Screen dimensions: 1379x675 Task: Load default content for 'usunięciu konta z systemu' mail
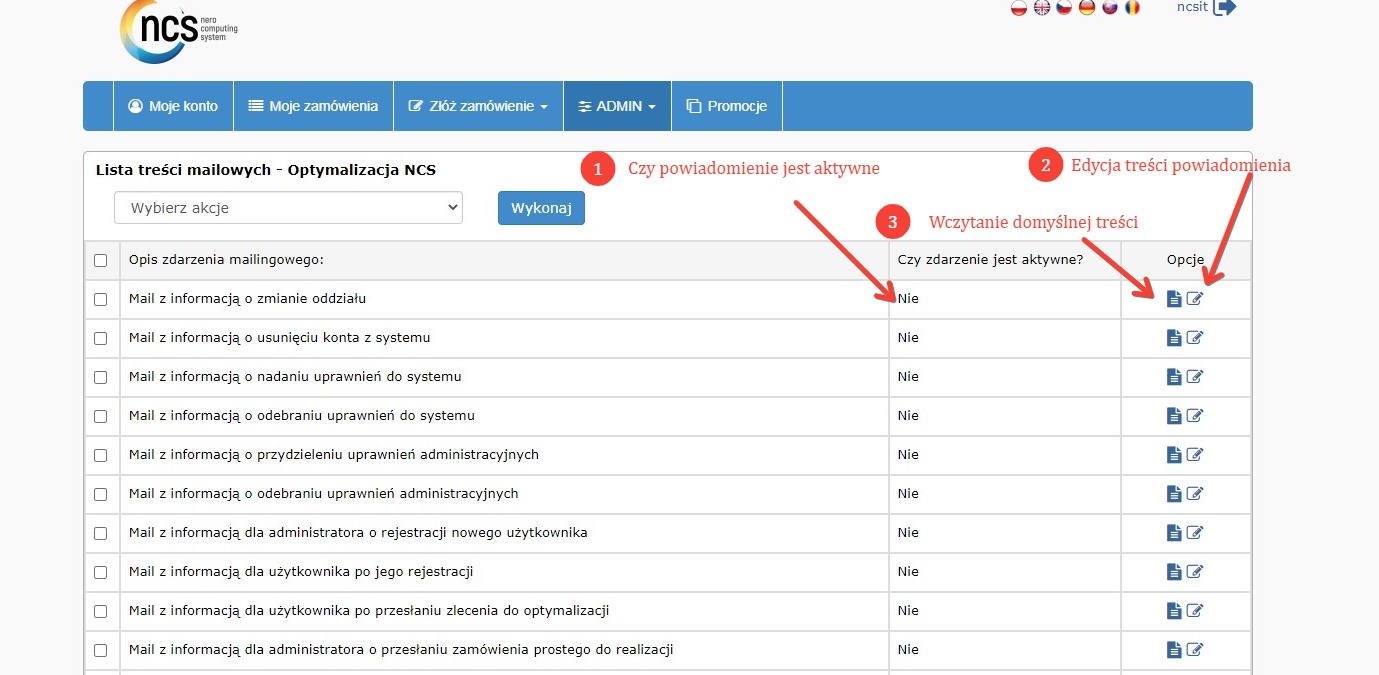(x=1174, y=338)
